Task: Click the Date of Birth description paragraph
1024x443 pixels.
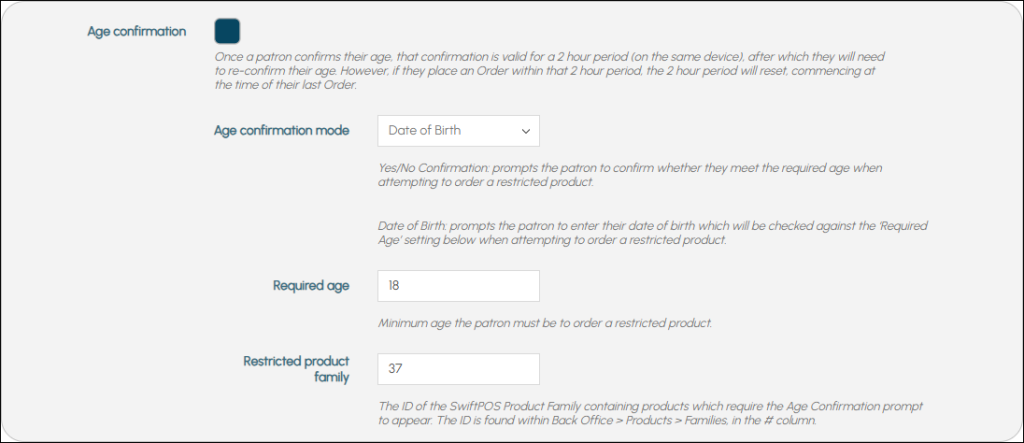Action: point(652,233)
